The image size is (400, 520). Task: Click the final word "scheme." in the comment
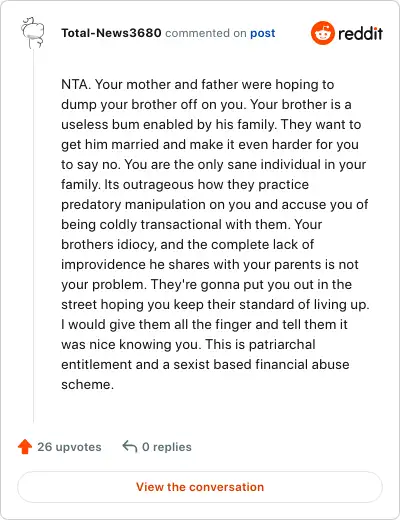click(88, 384)
